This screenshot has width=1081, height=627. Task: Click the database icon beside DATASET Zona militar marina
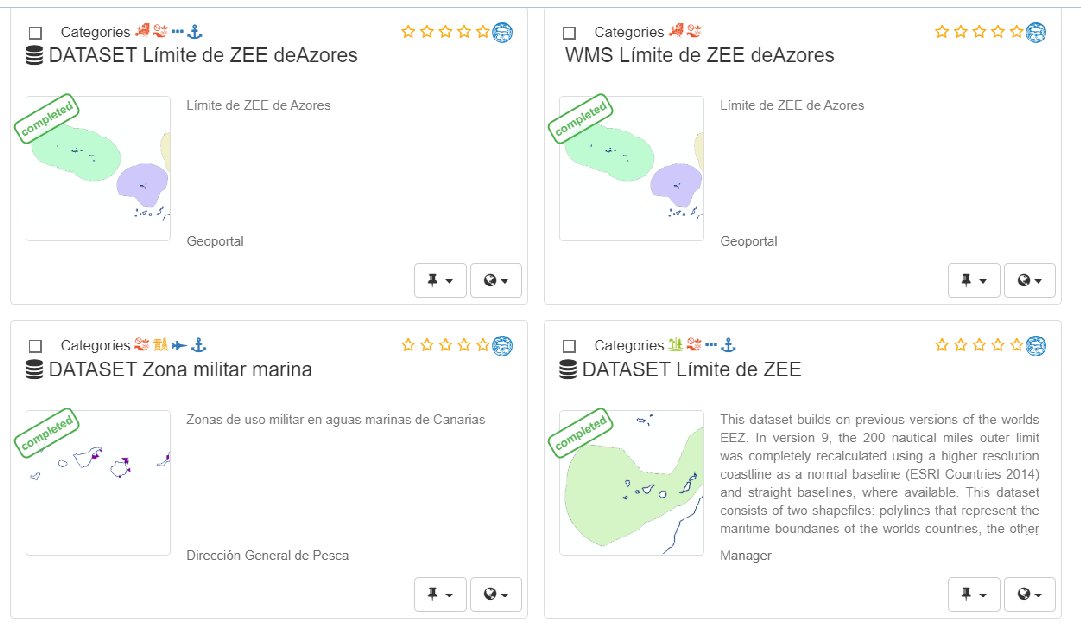pos(34,370)
